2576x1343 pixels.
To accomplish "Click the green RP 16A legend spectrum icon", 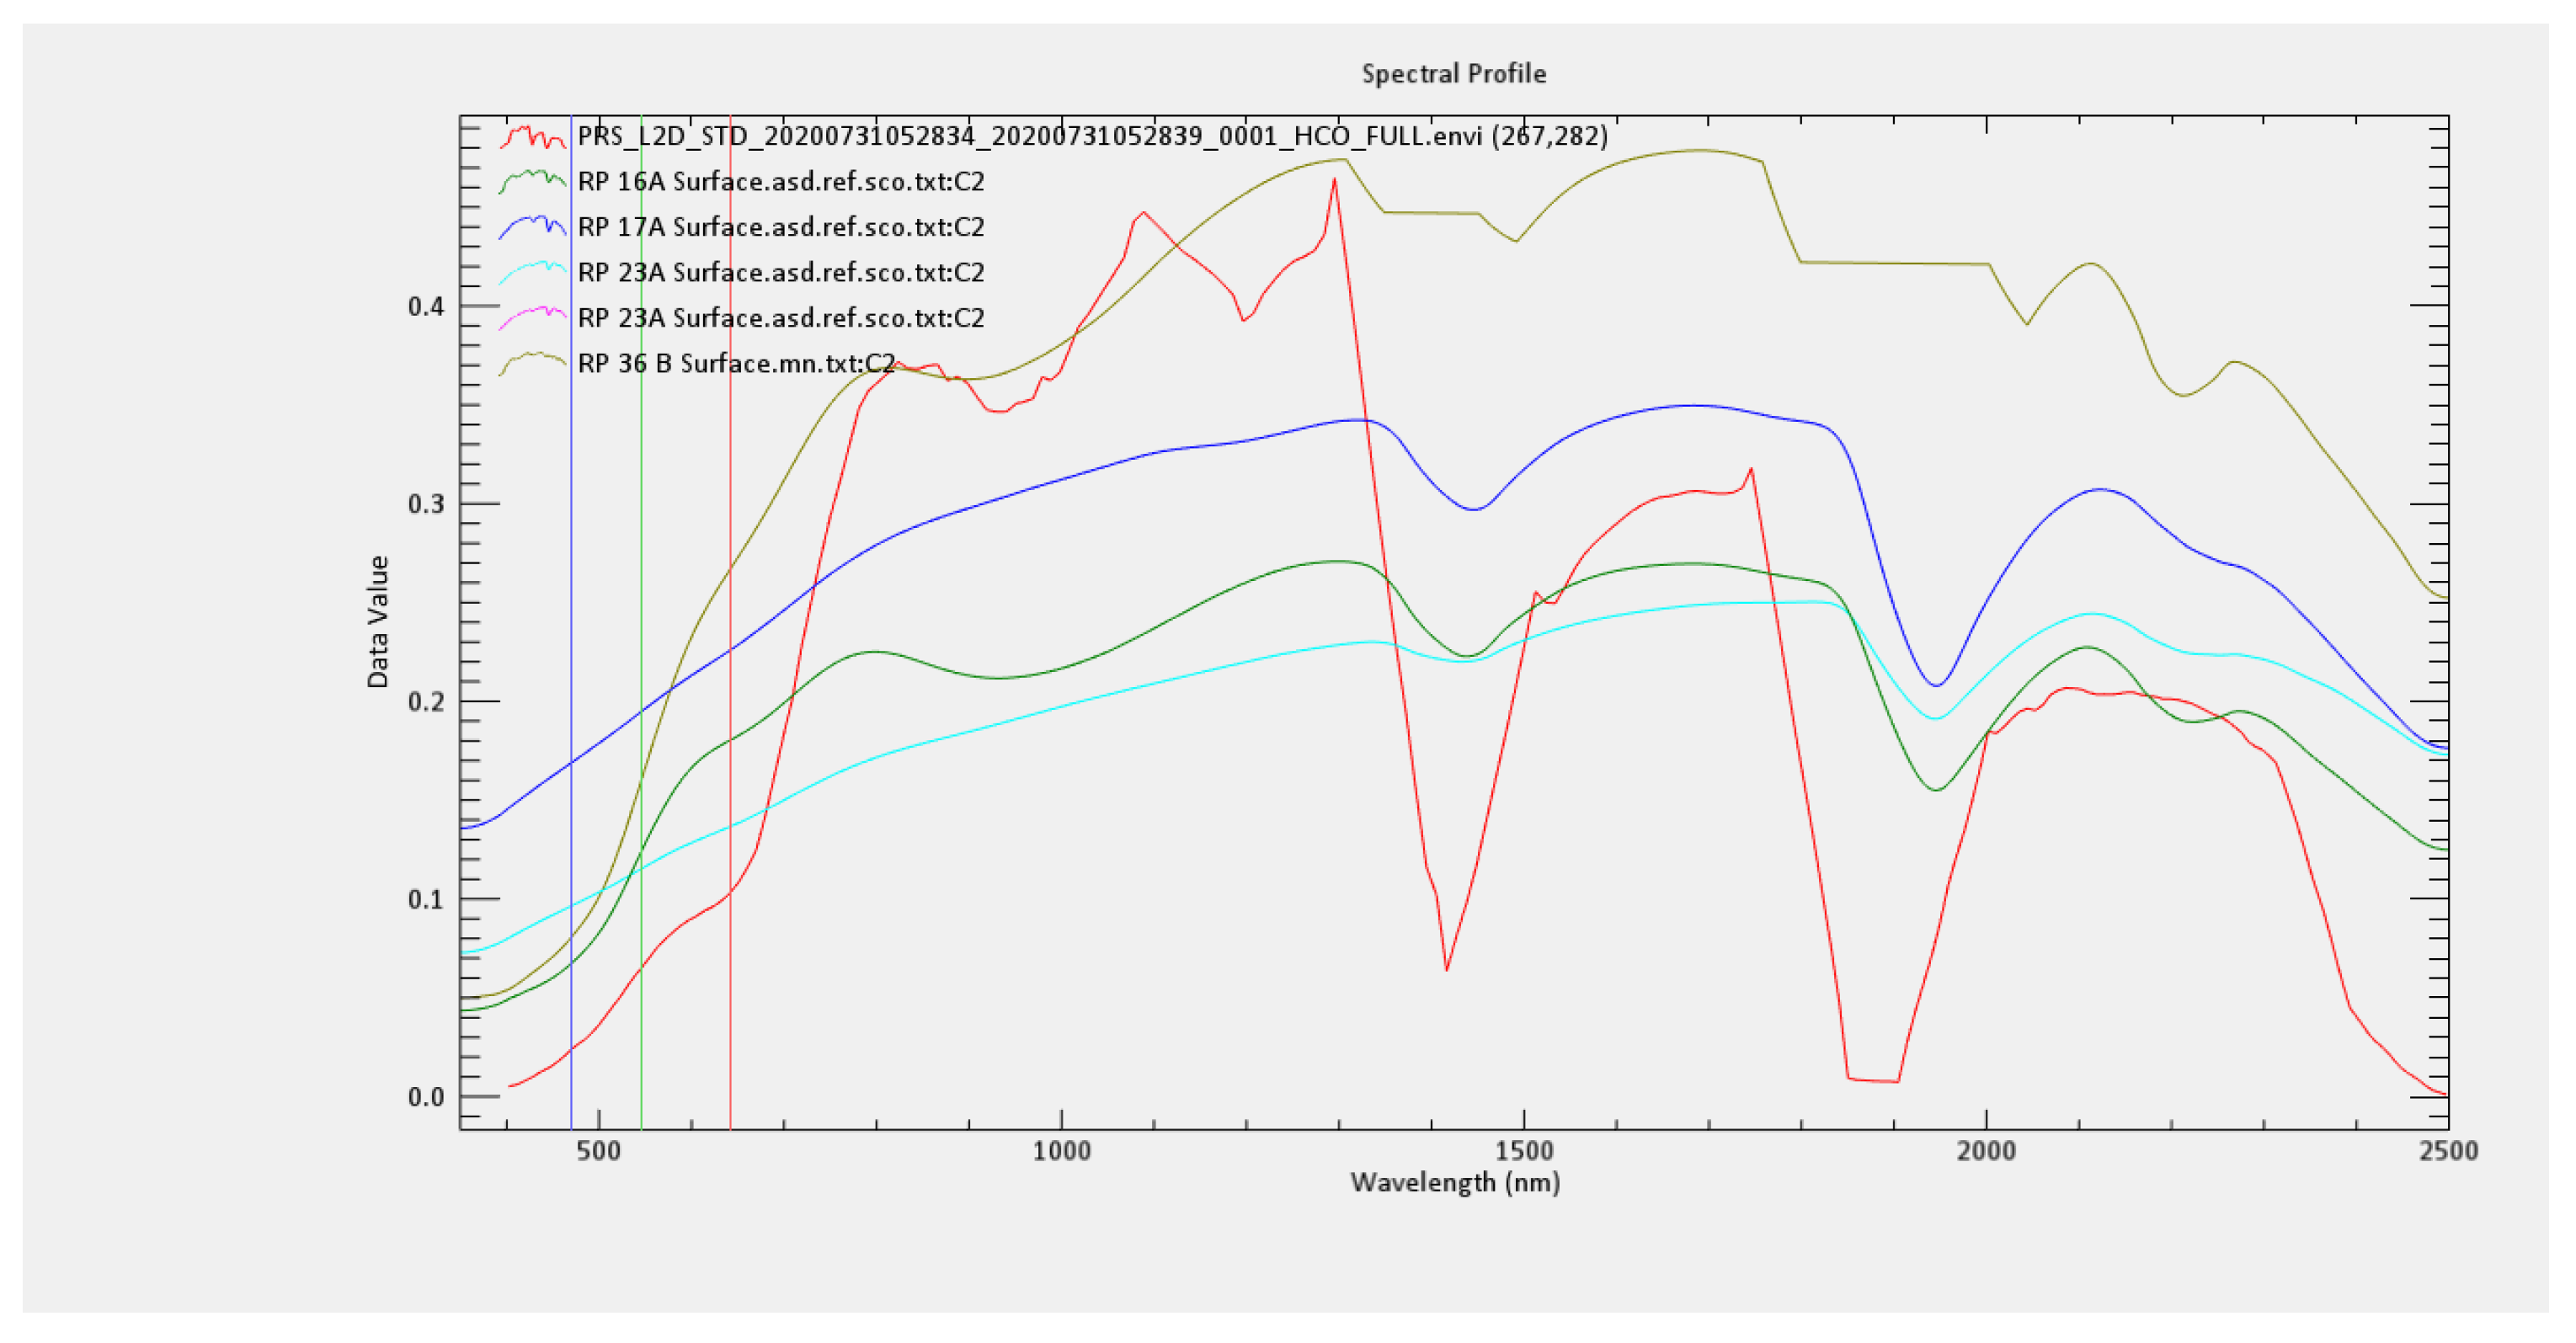I will pyautogui.click(x=533, y=182).
